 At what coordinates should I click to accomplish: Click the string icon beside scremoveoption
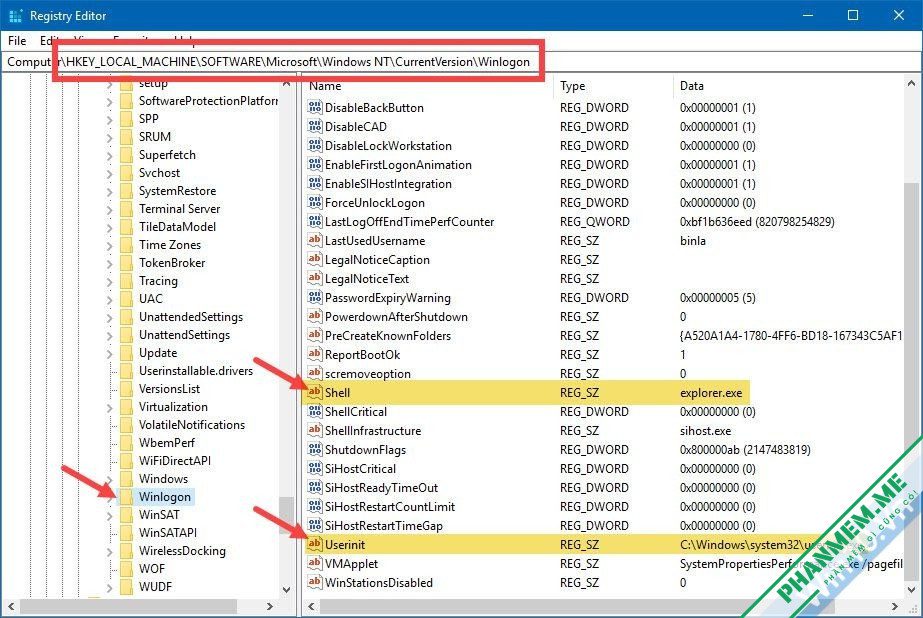click(315, 373)
